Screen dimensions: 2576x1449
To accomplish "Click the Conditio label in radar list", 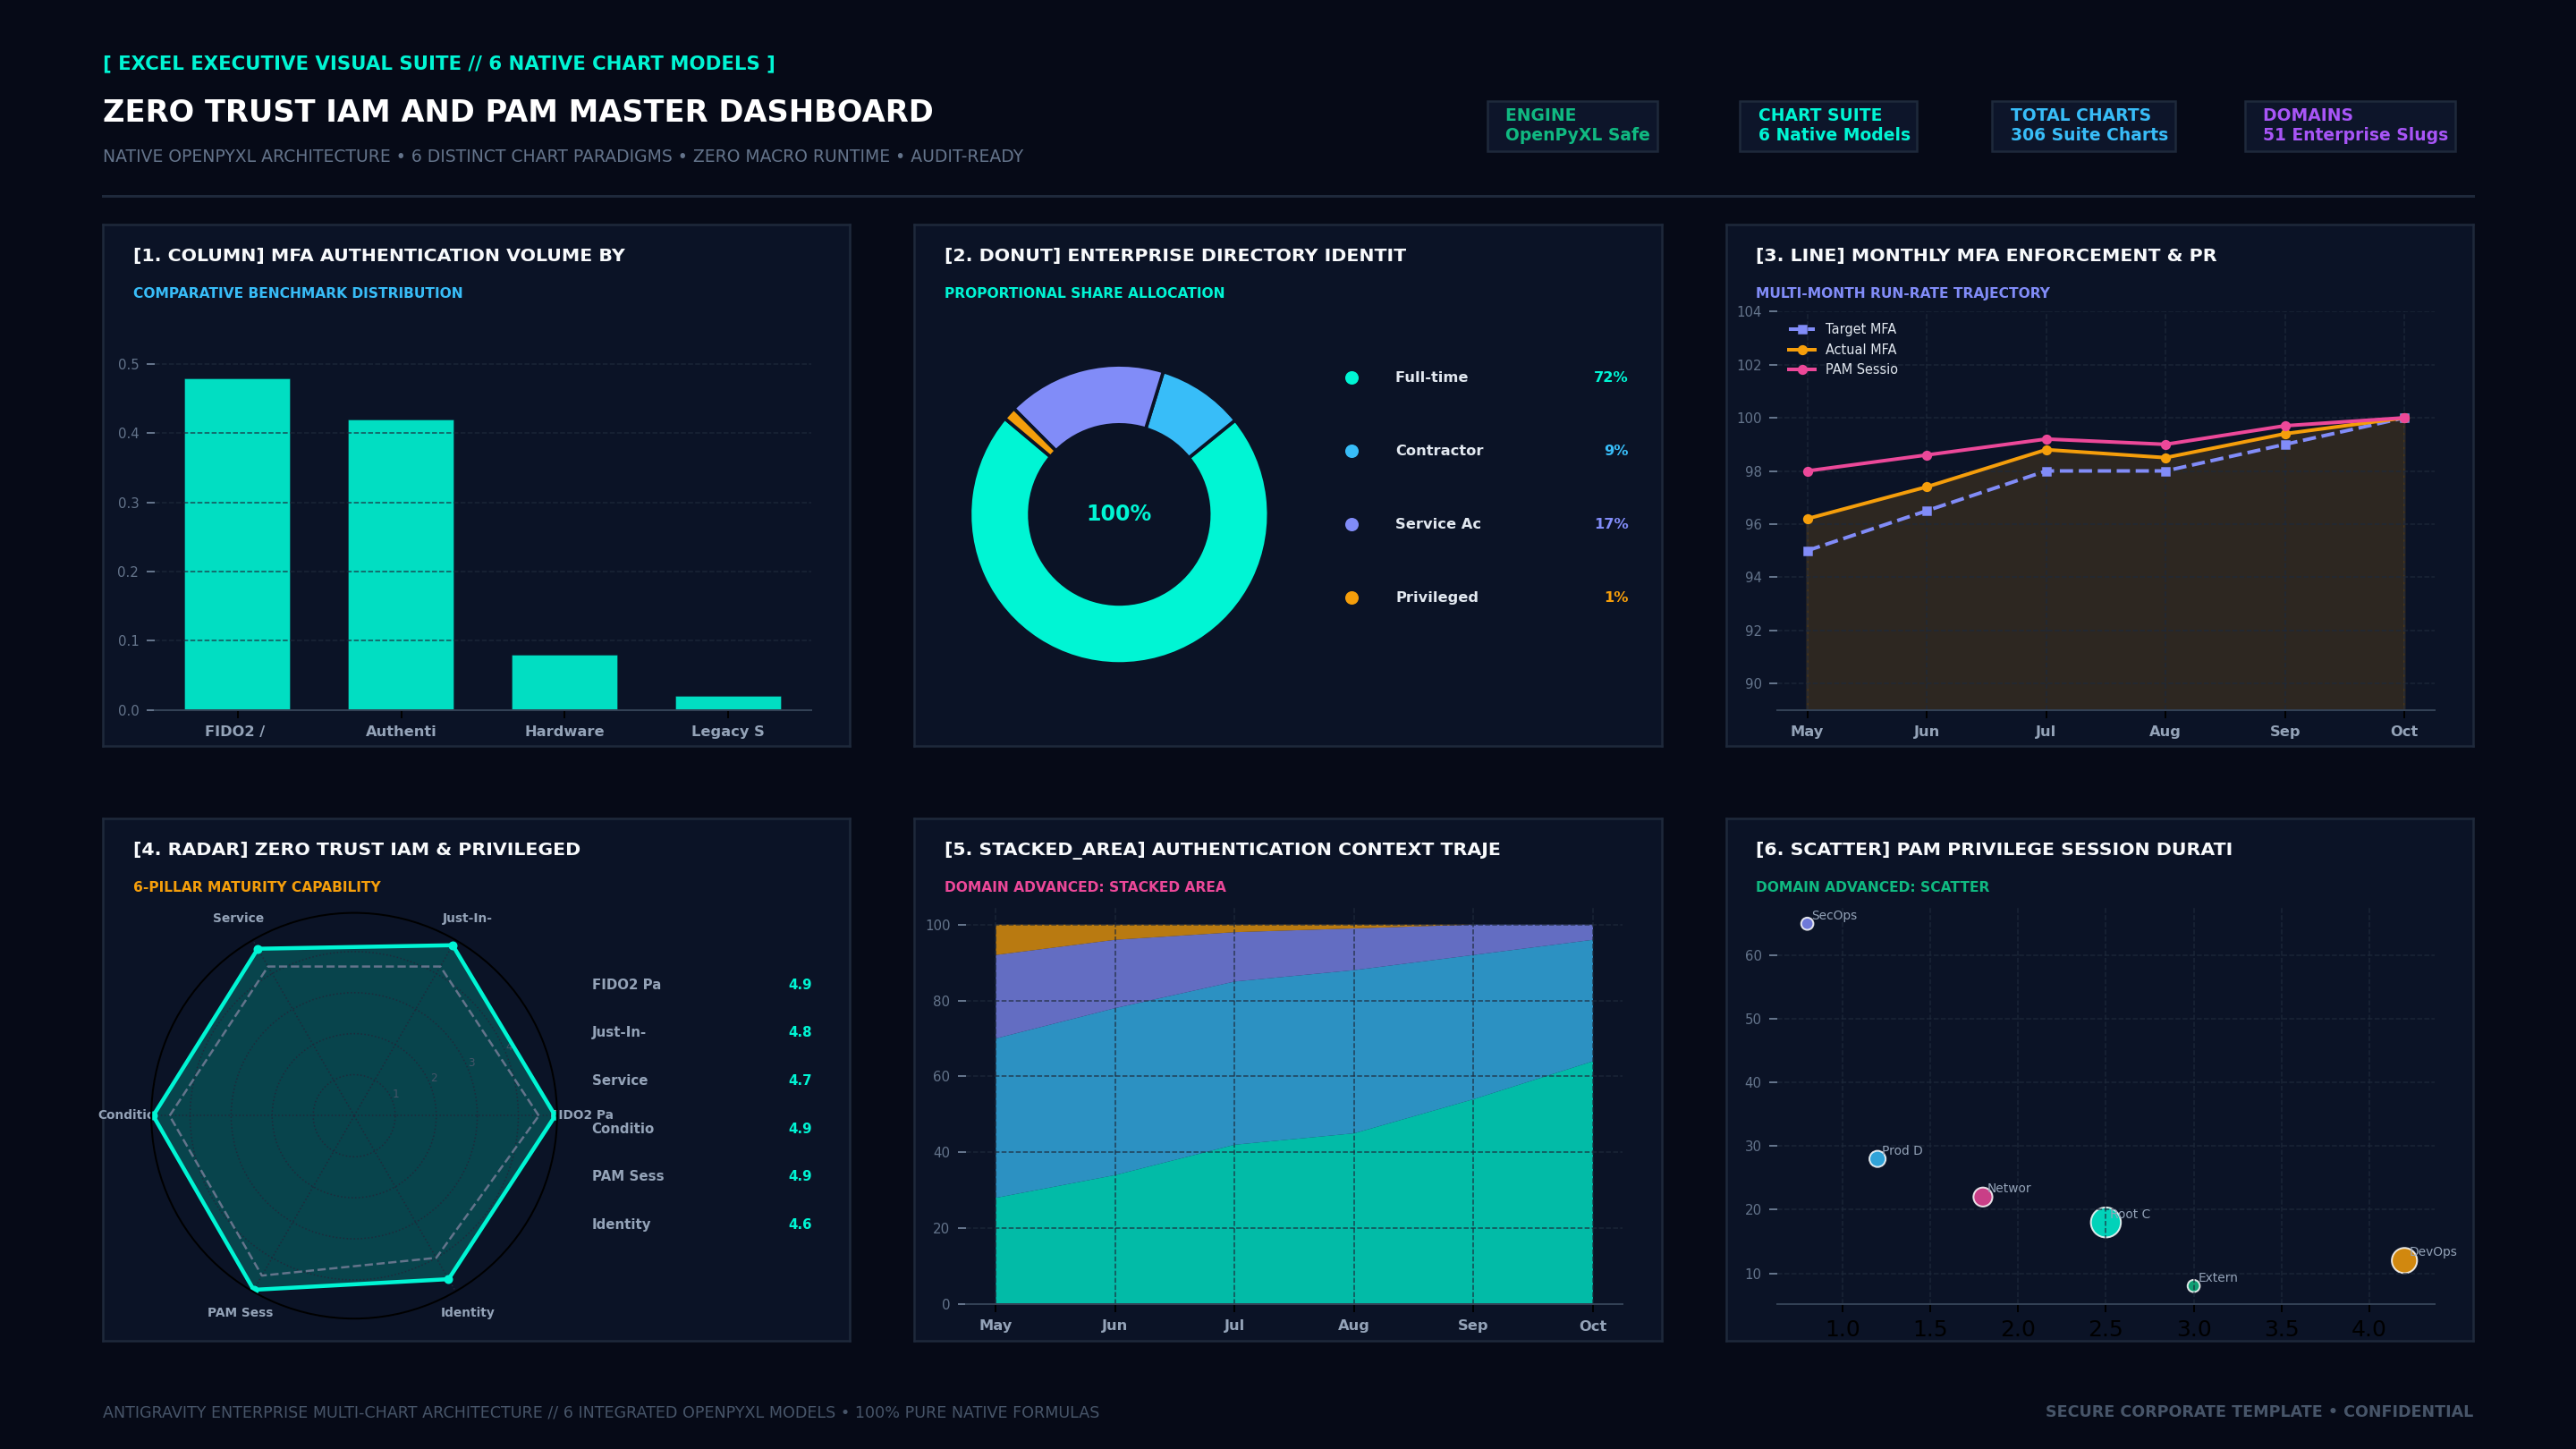I will click(623, 1128).
